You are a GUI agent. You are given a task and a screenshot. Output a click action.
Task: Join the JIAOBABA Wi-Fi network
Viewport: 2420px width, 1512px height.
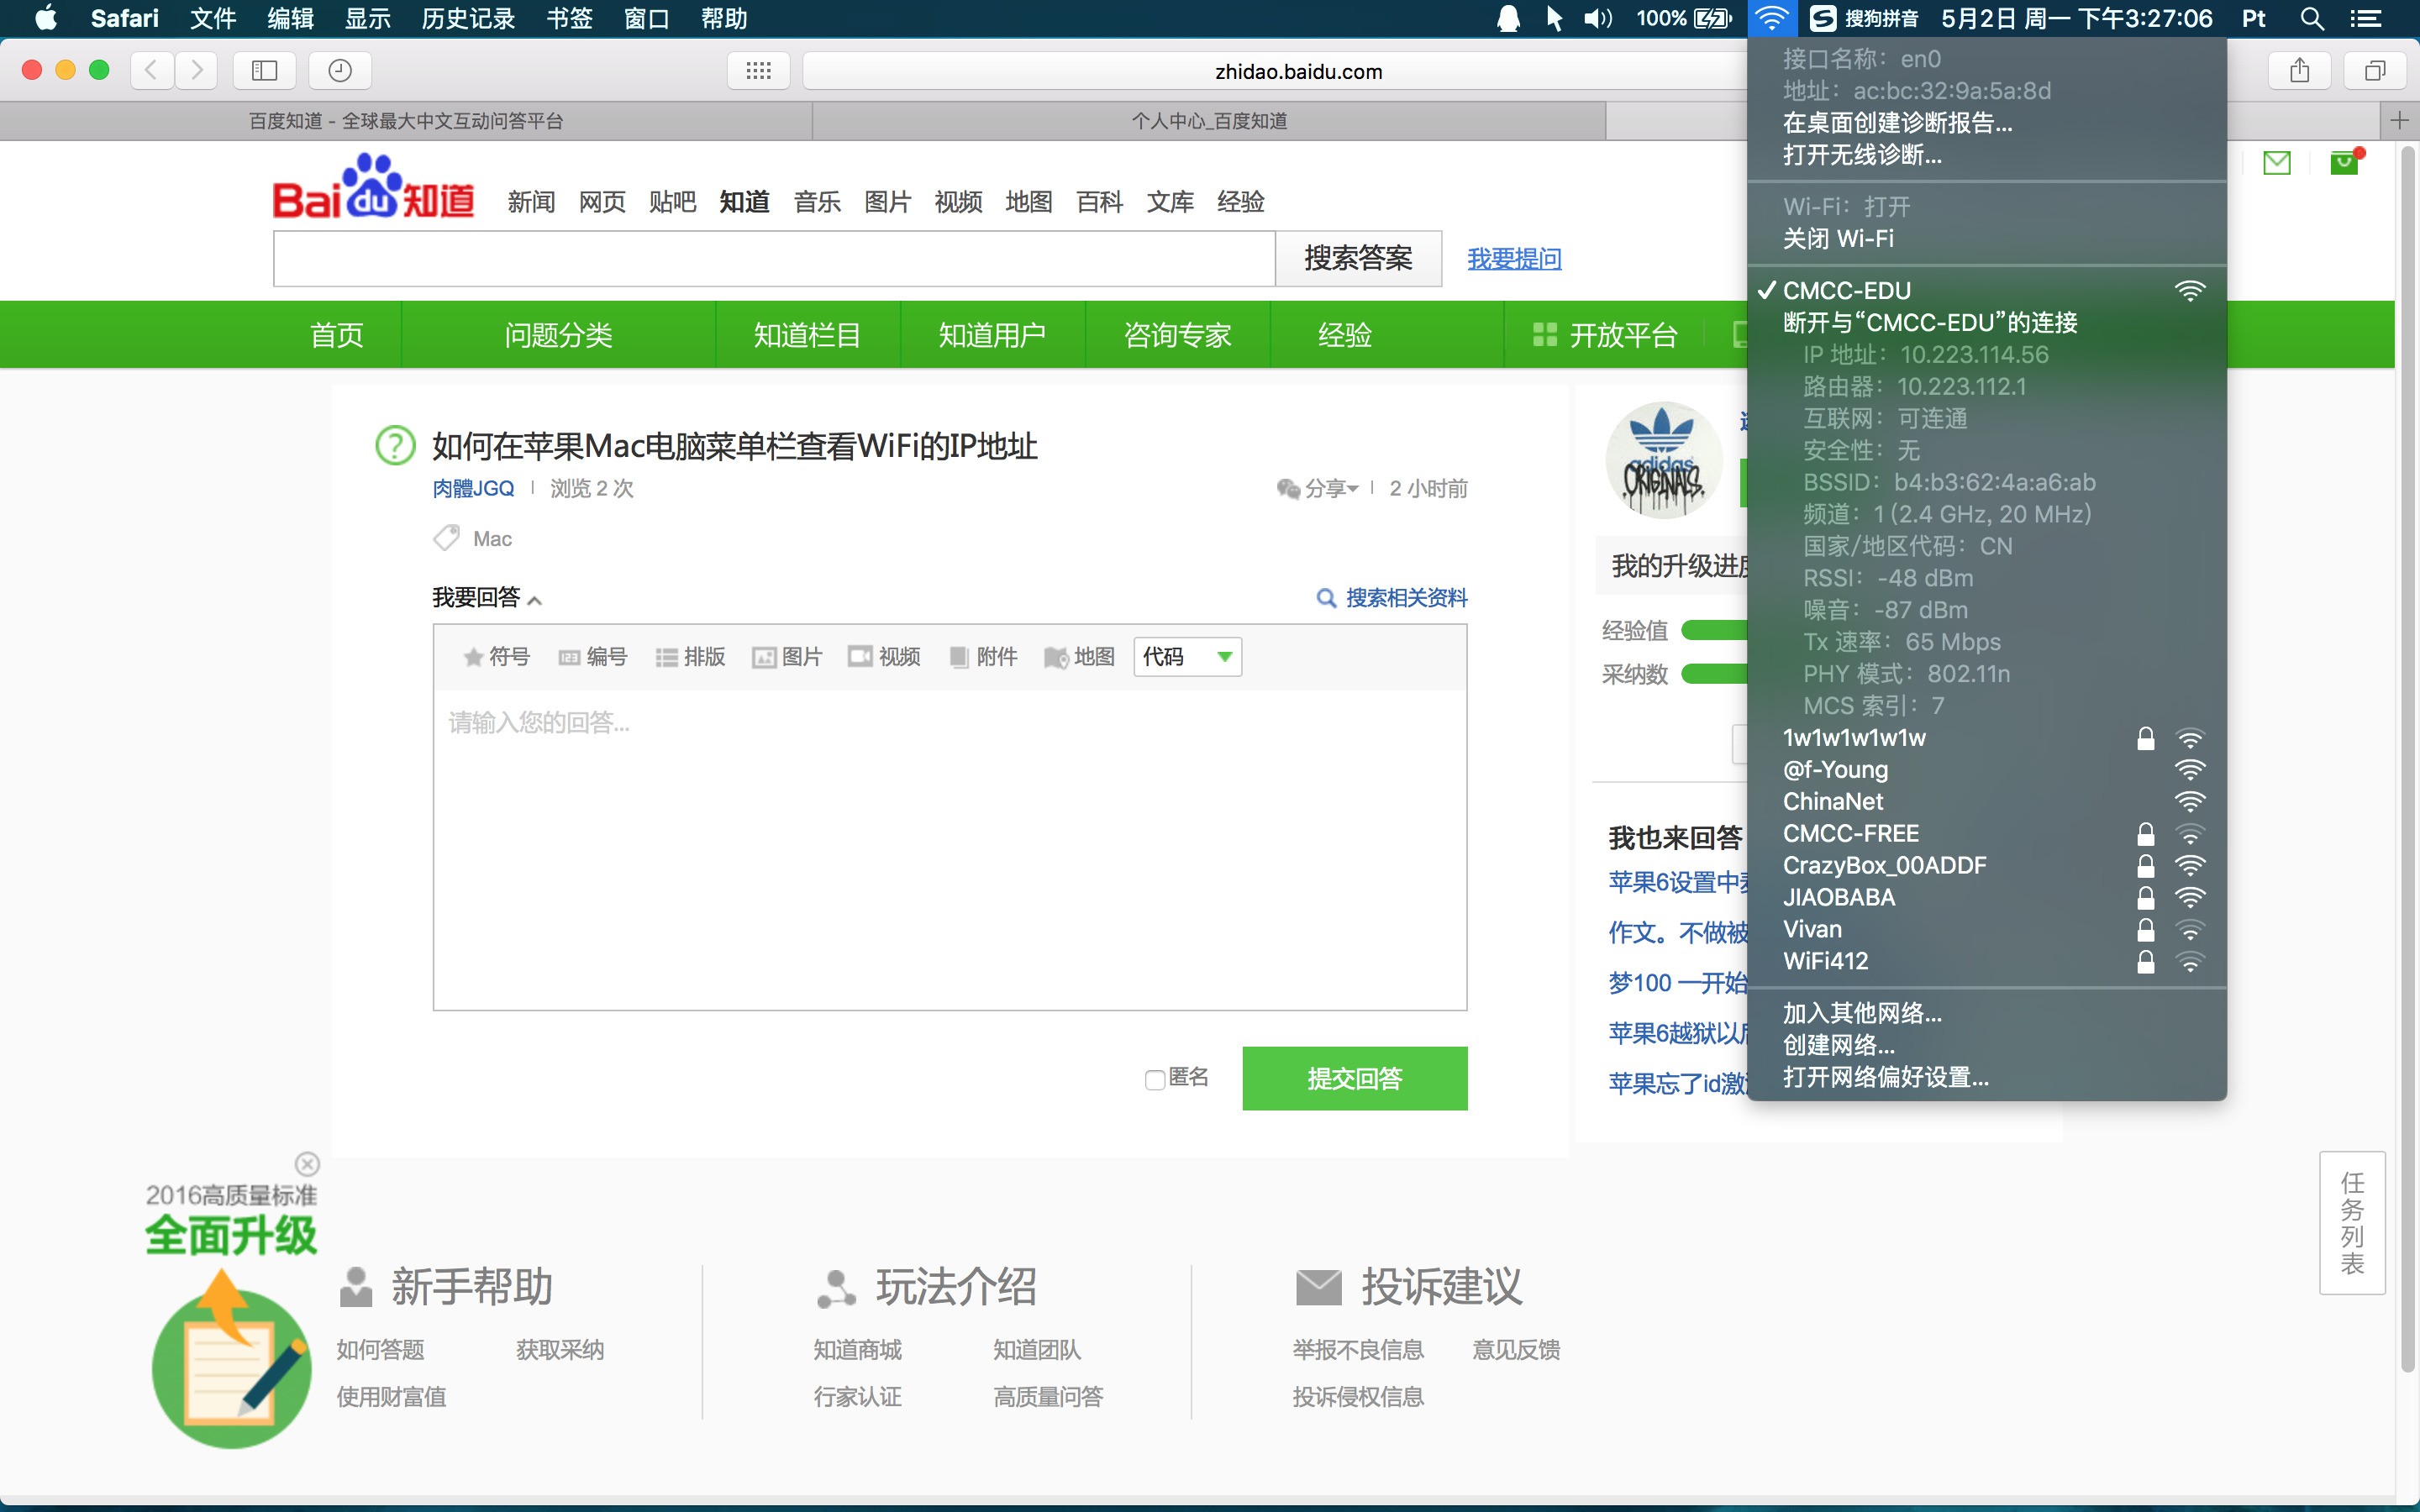click(1986, 898)
